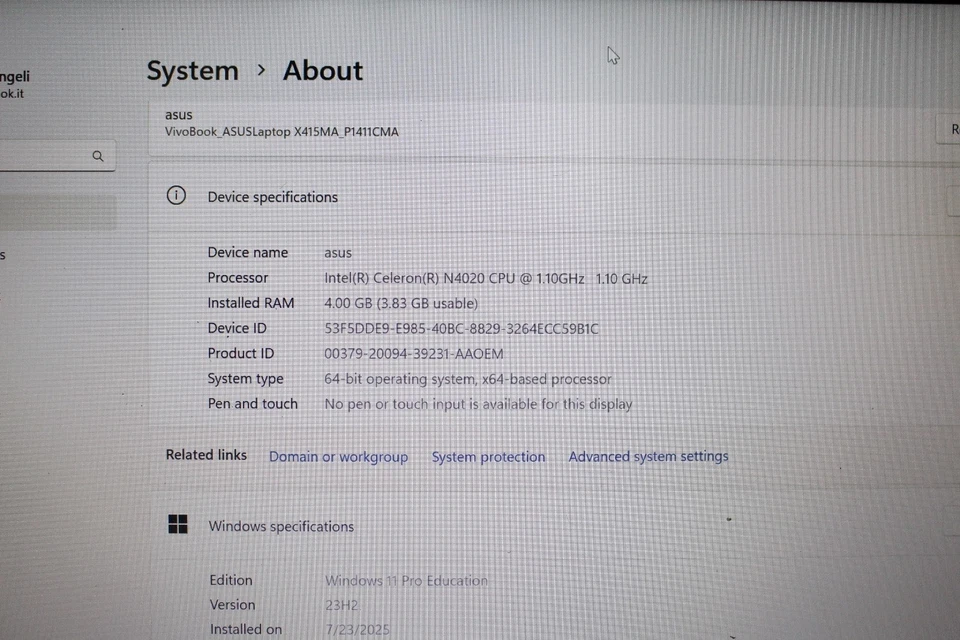Click the 23H2 version value
The width and height of the screenshot is (960, 640).
pyautogui.click(x=342, y=605)
